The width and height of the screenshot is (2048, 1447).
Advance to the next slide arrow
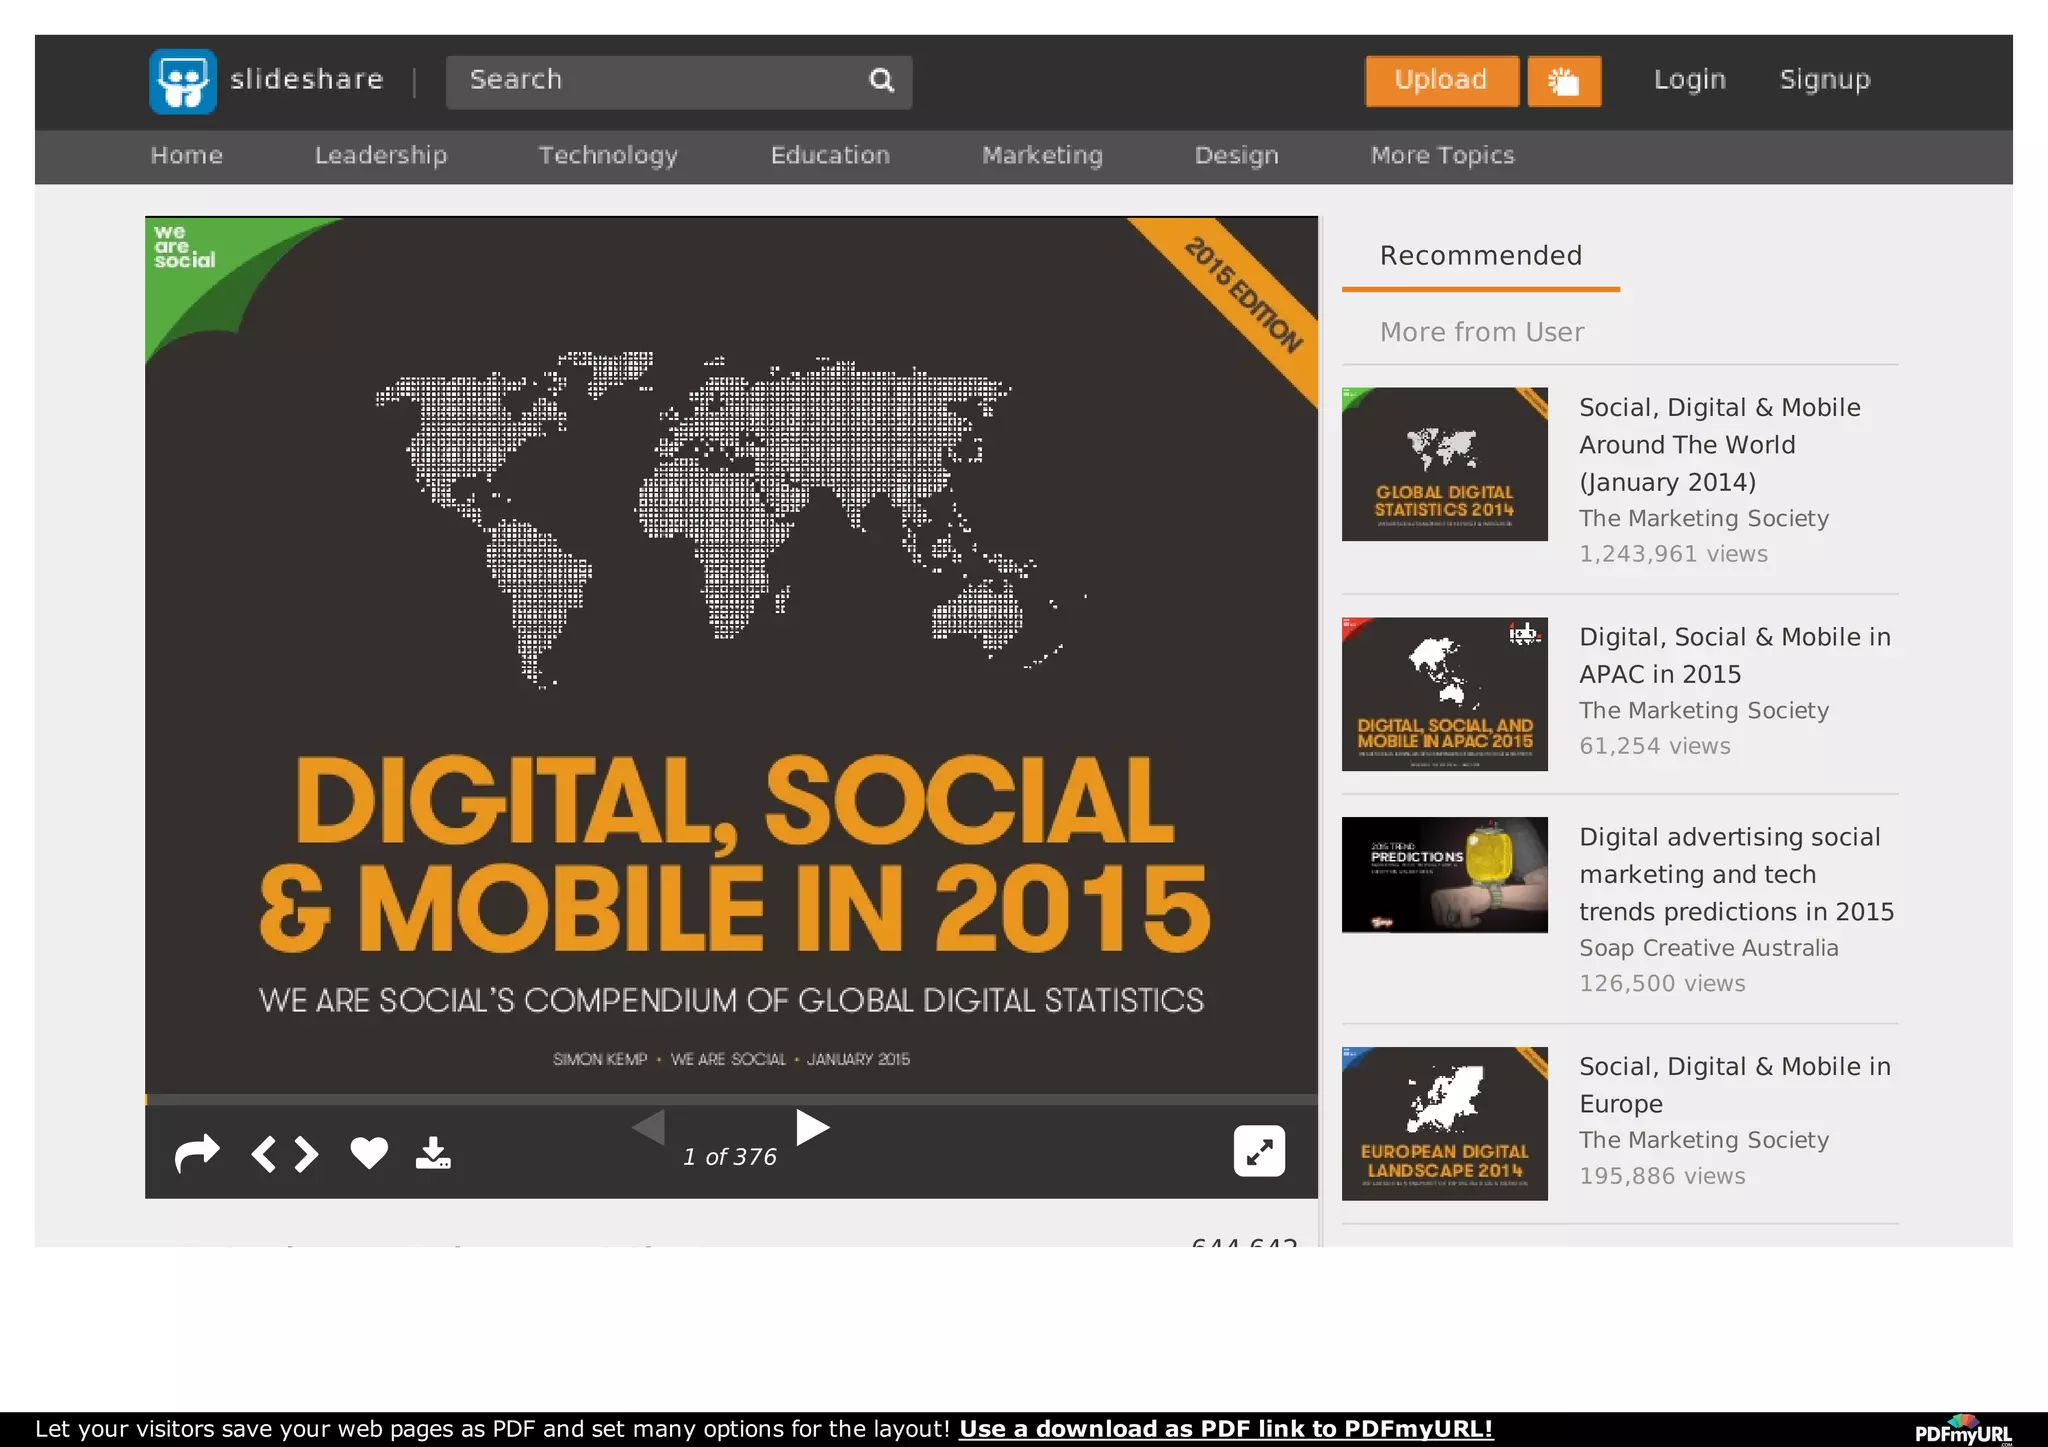[812, 1127]
